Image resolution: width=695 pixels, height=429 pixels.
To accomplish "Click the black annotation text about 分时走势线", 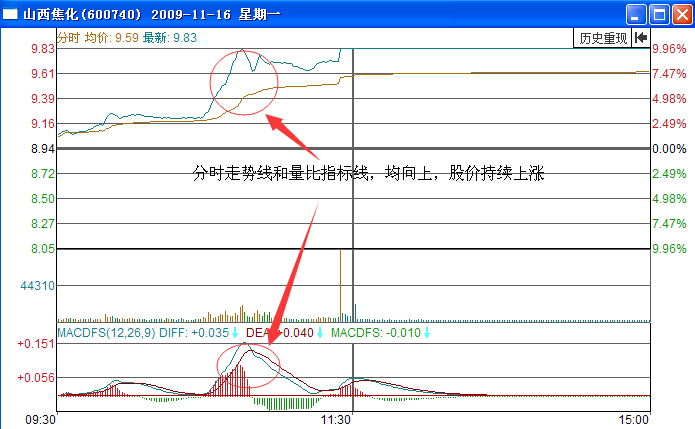I will (x=367, y=173).
